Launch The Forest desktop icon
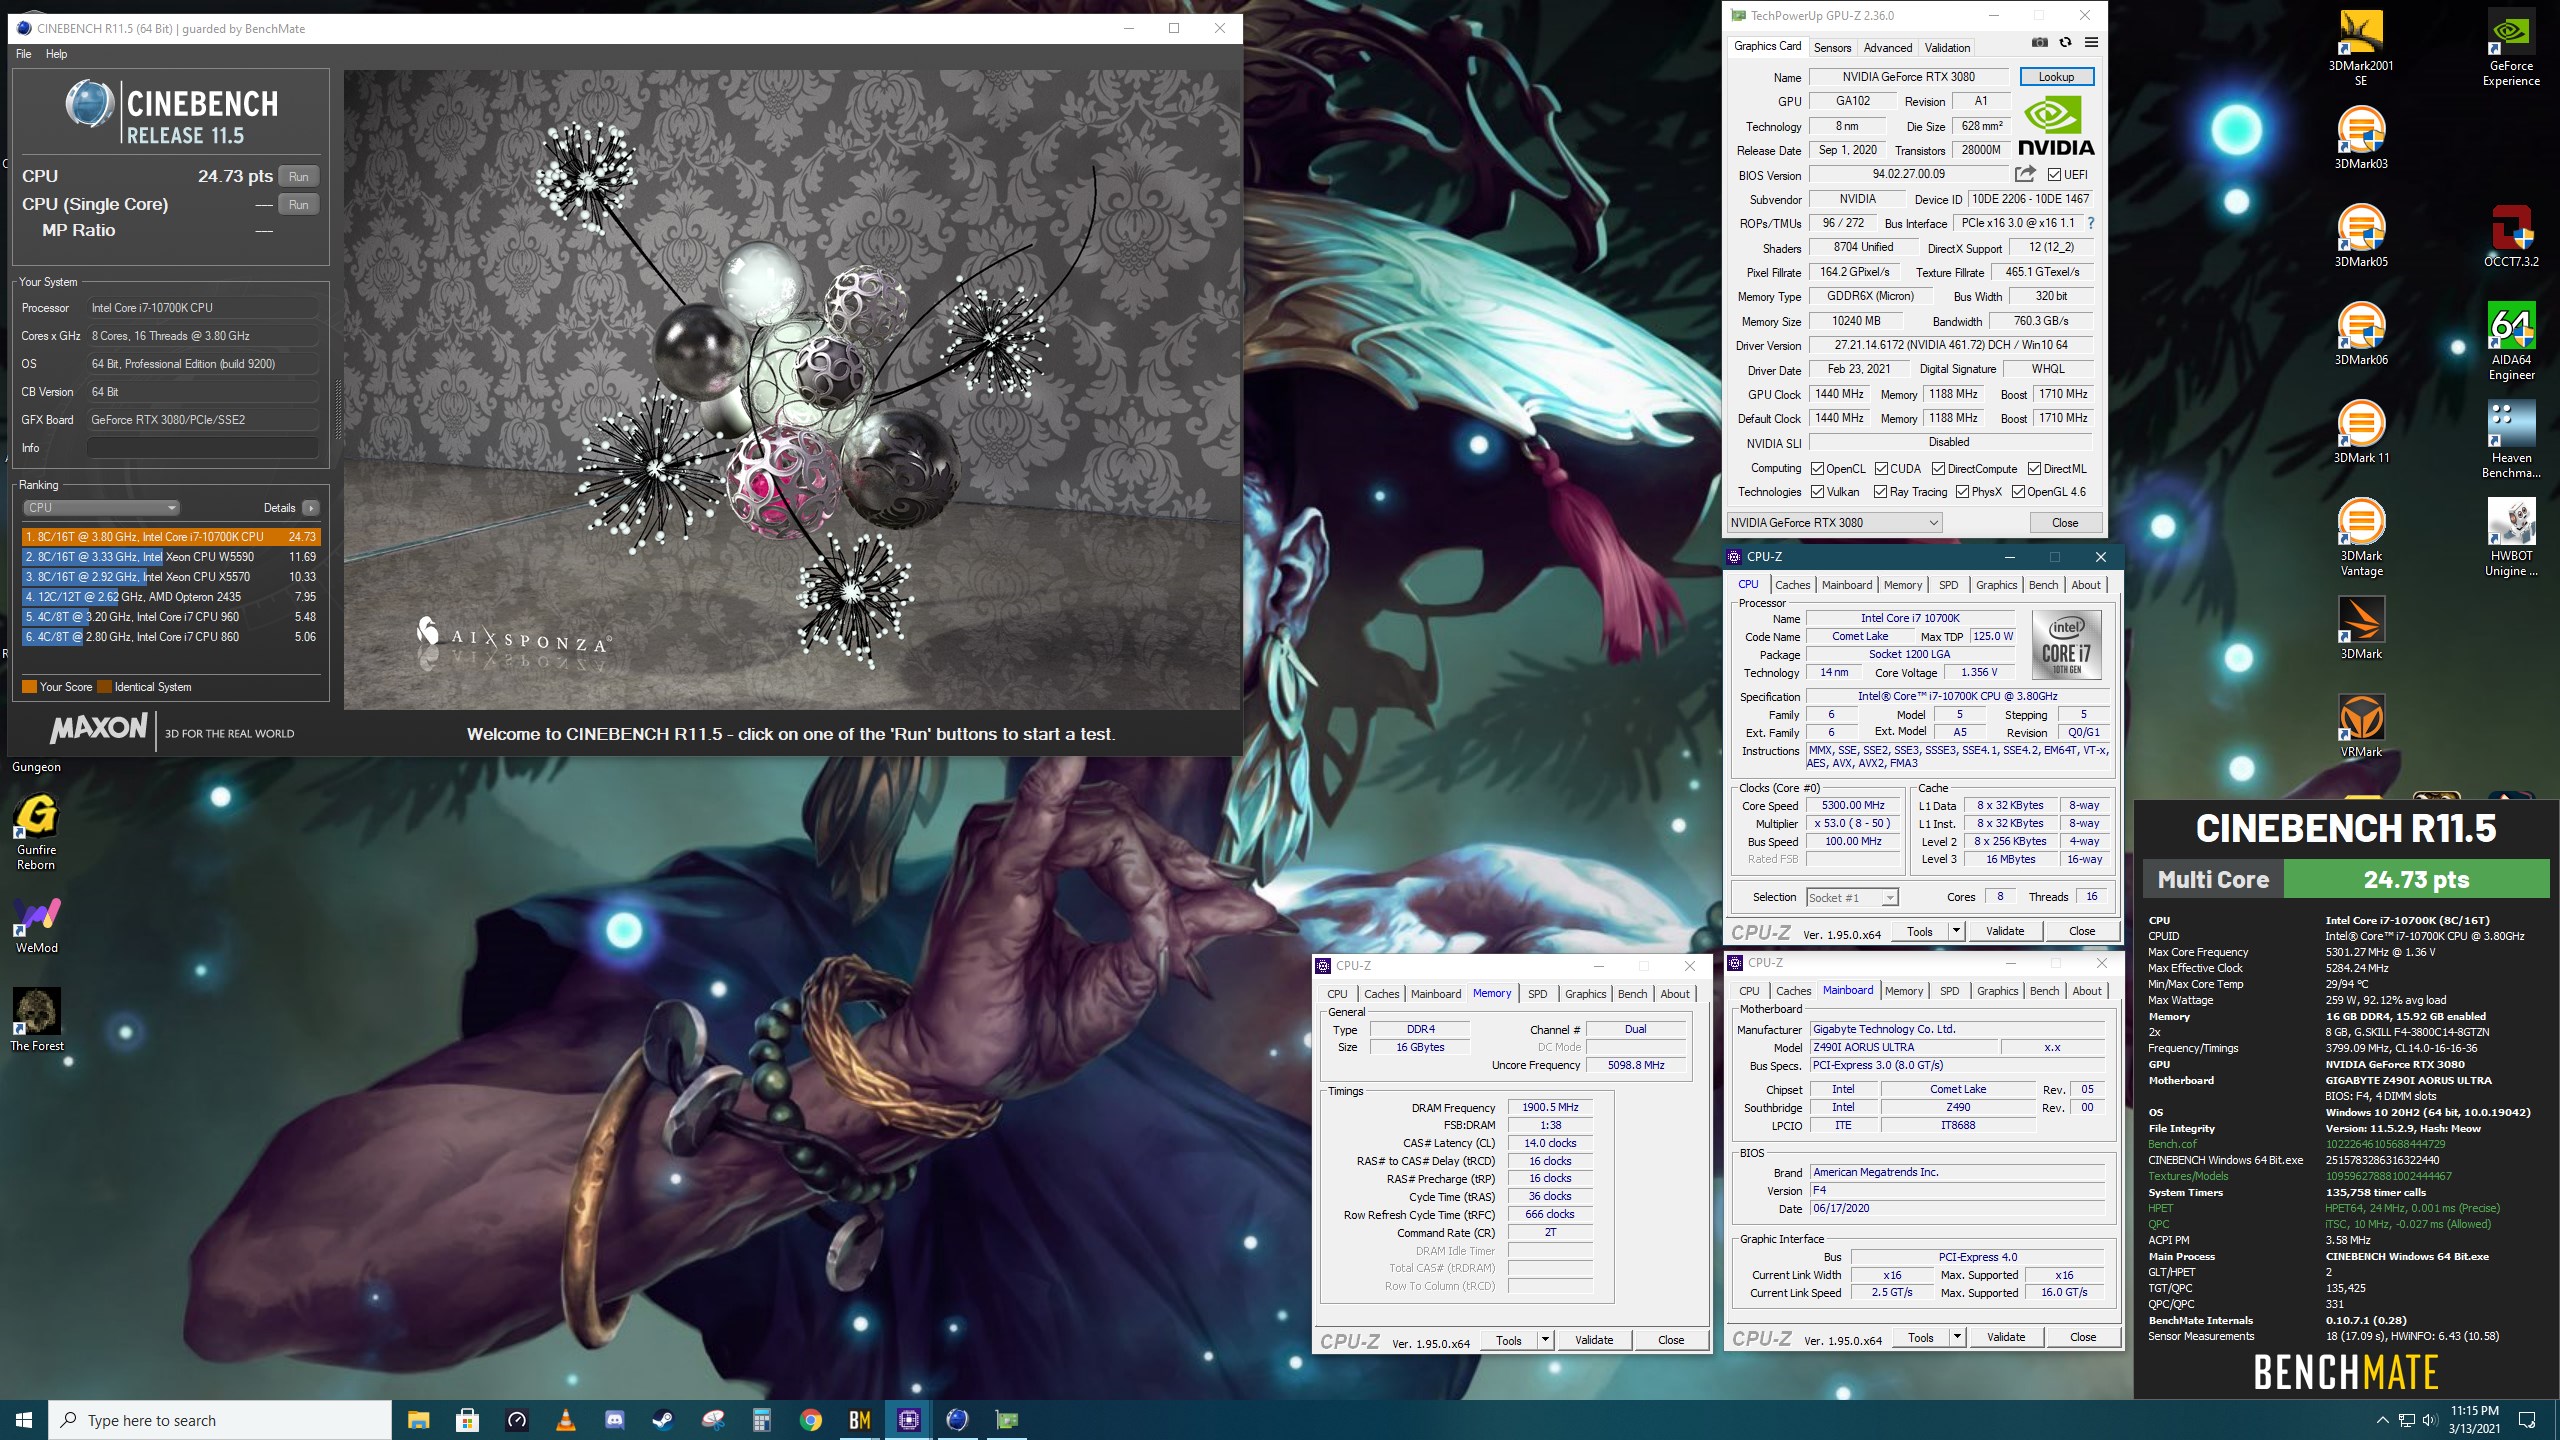This screenshot has height=1440, width=2560. 36,1020
